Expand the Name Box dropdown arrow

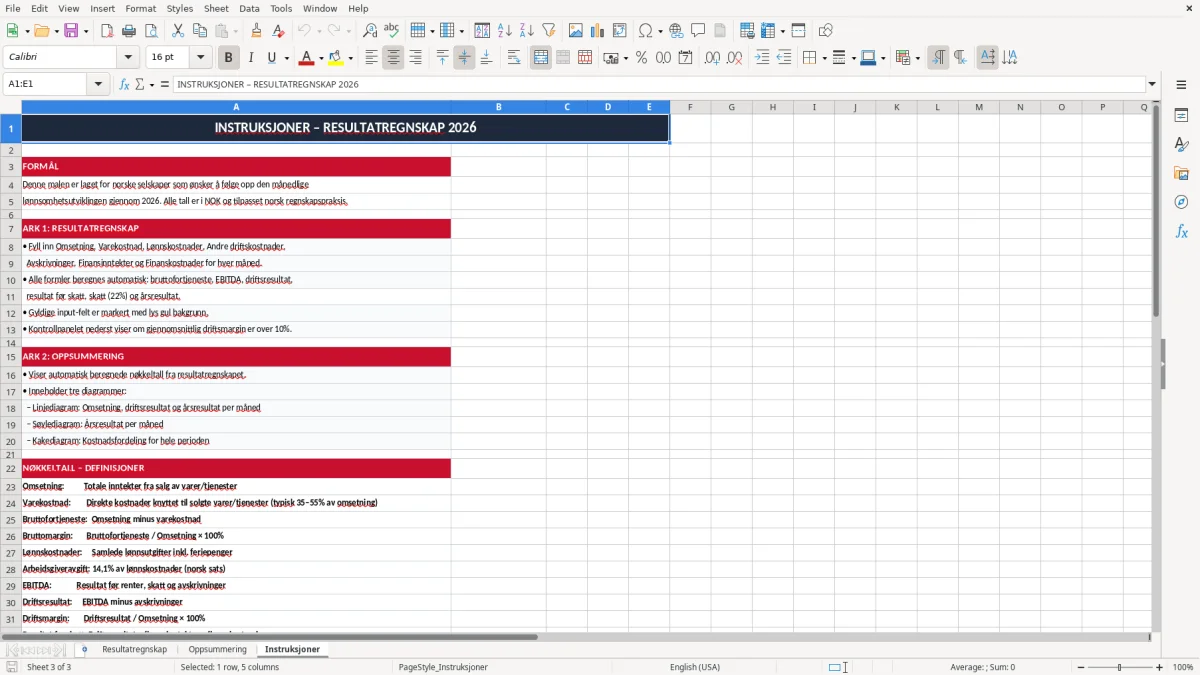point(98,84)
